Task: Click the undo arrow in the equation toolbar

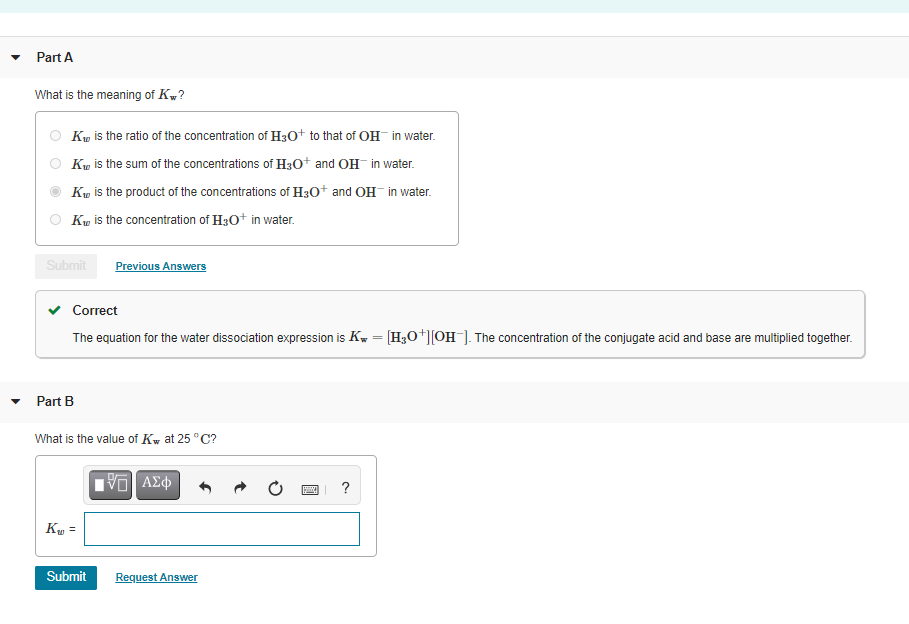Action: 205,487
